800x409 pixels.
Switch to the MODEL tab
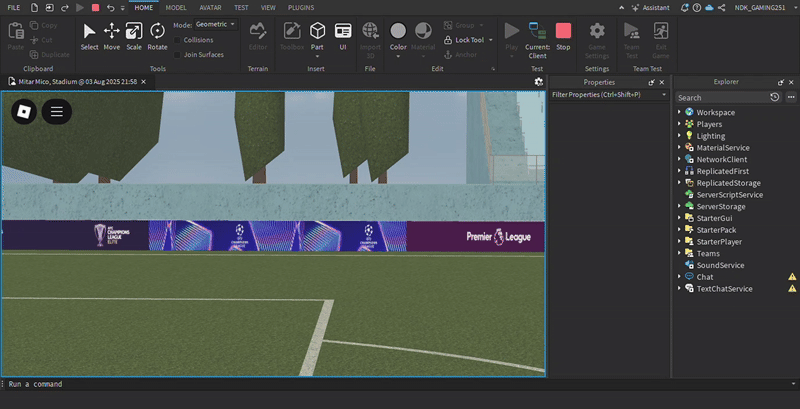pyautogui.click(x=176, y=8)
